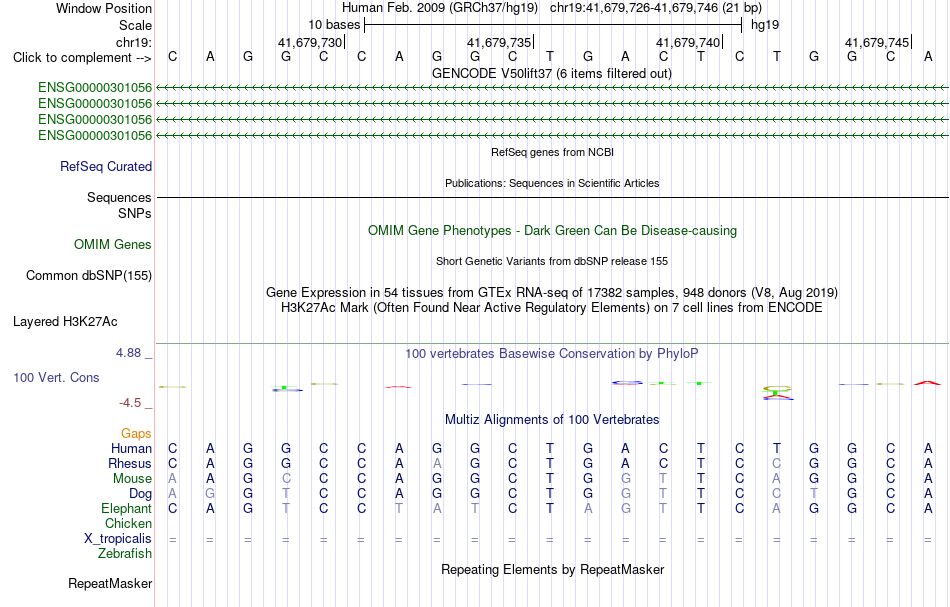
Task: Click the RefSeq Curated track label
Action: [x=106, y=167]
